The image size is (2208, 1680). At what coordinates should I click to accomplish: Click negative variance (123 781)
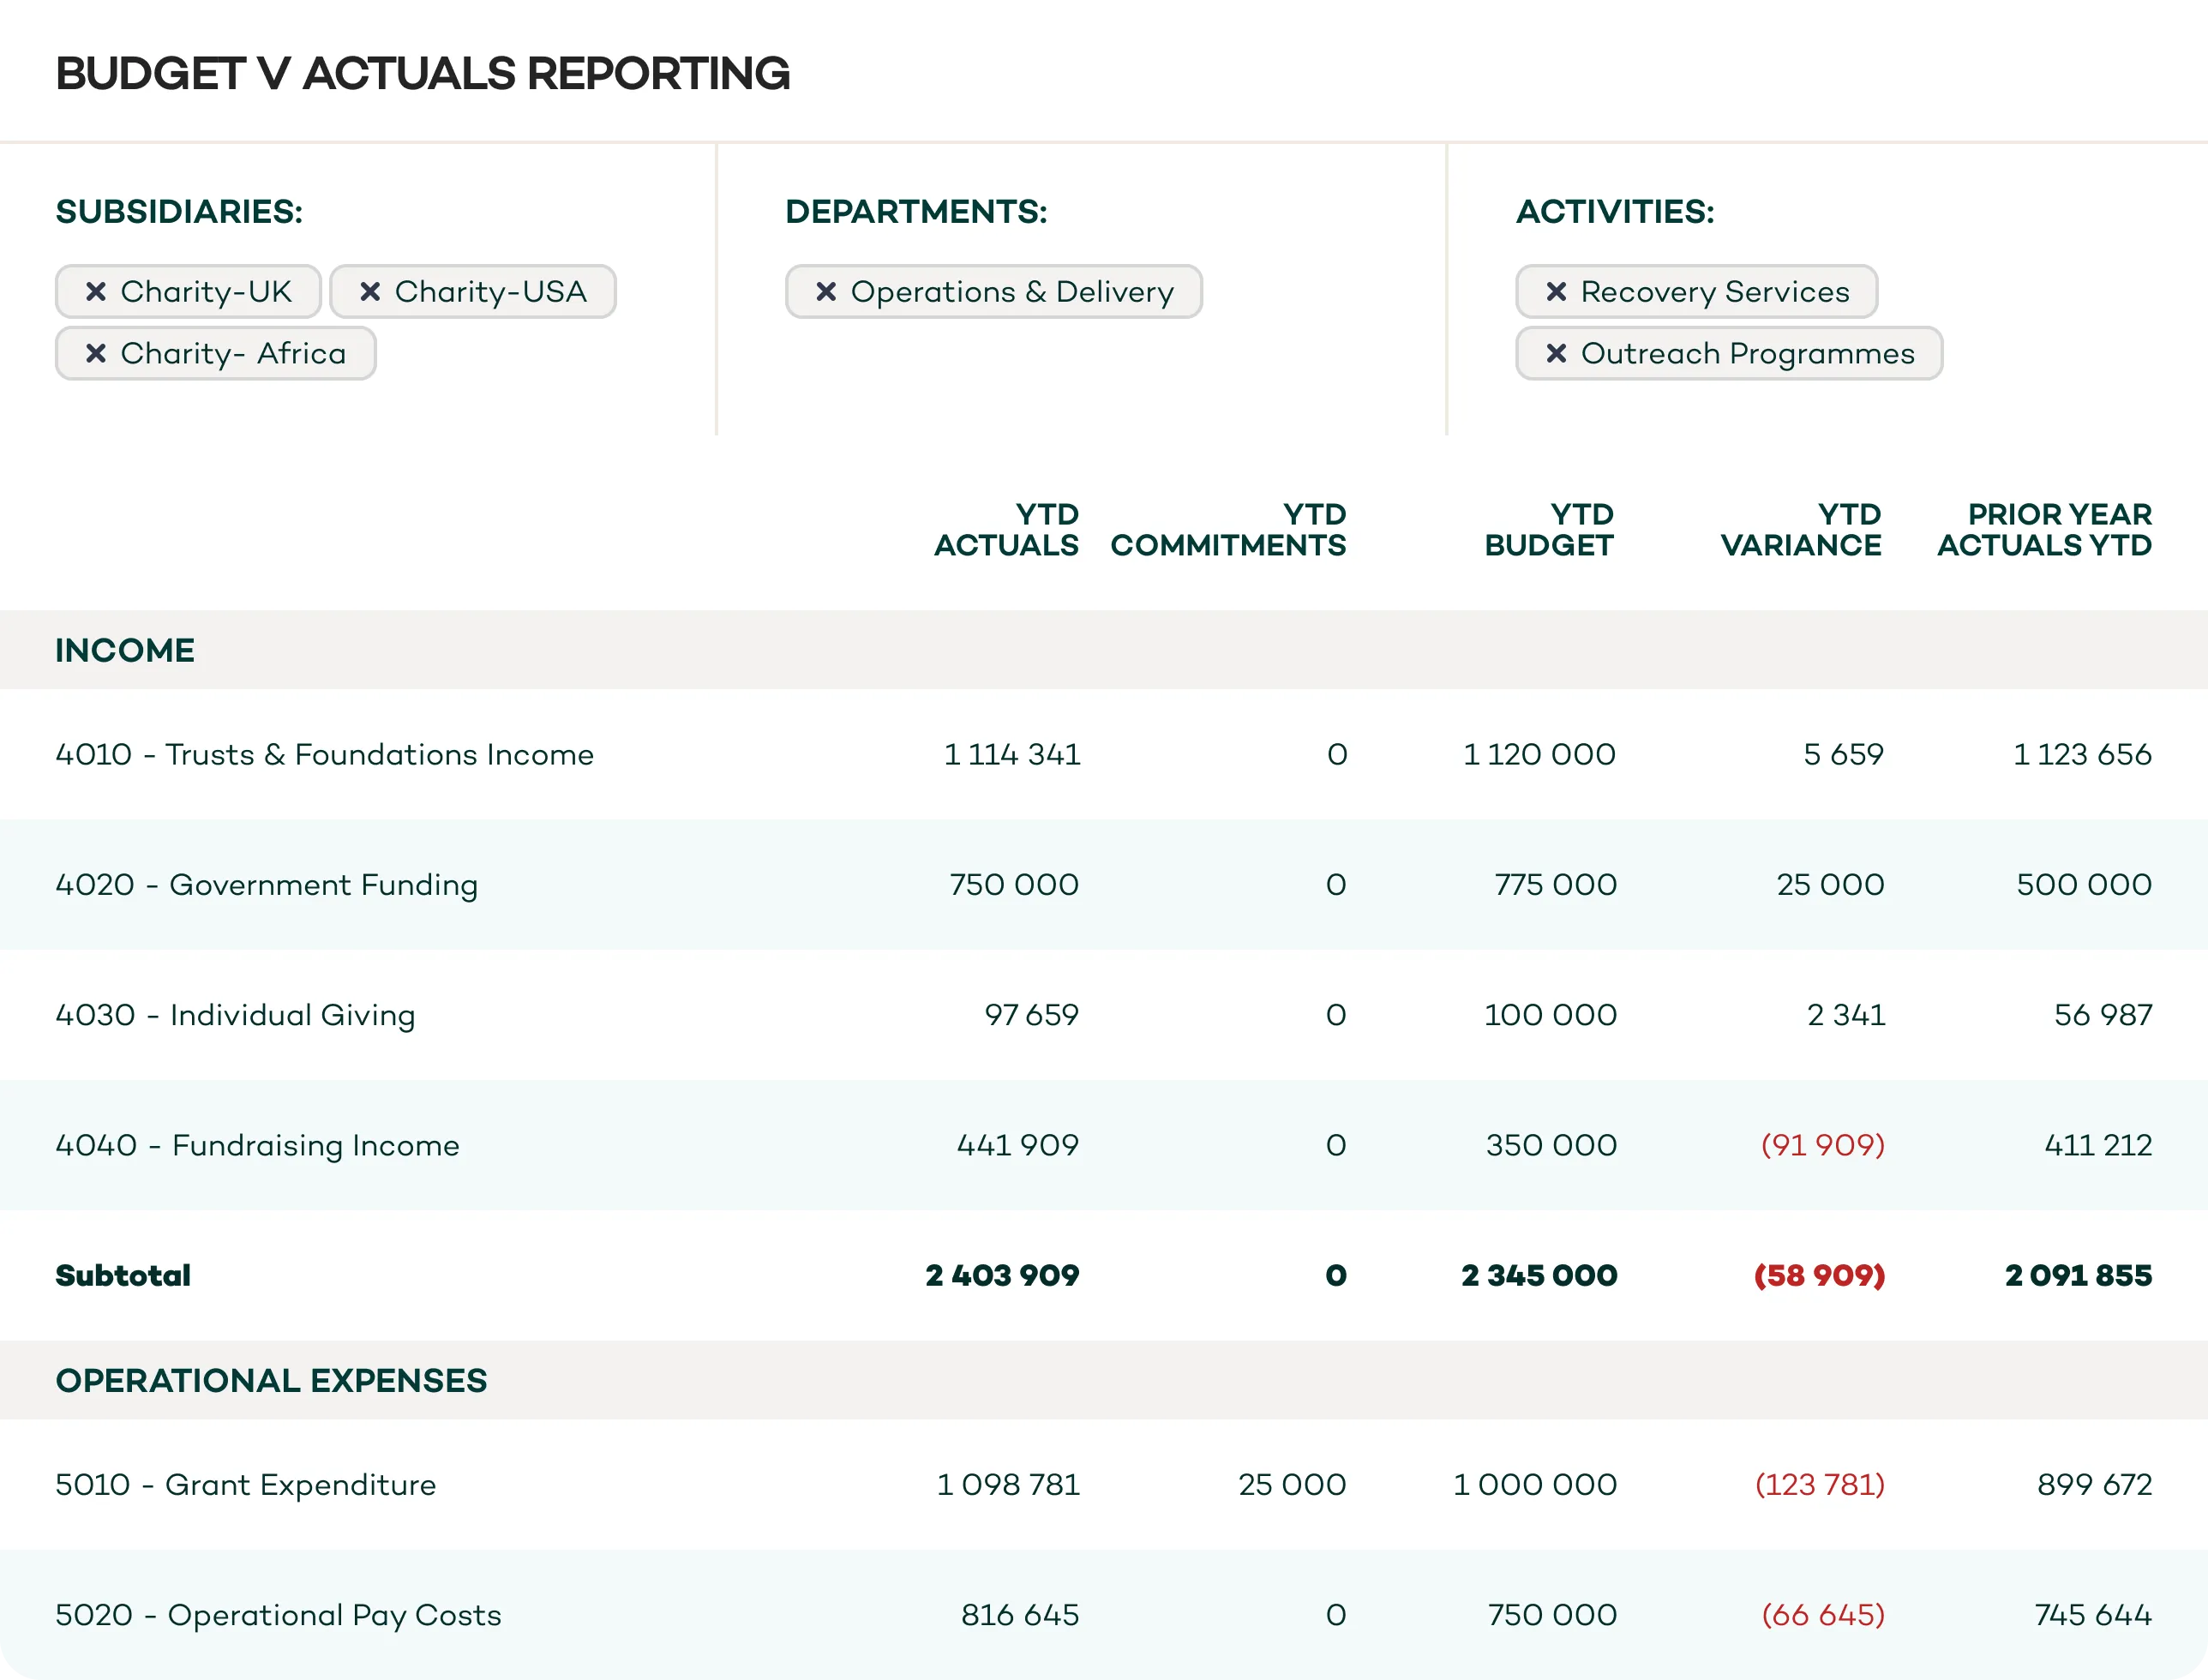coord(1820,1484)
